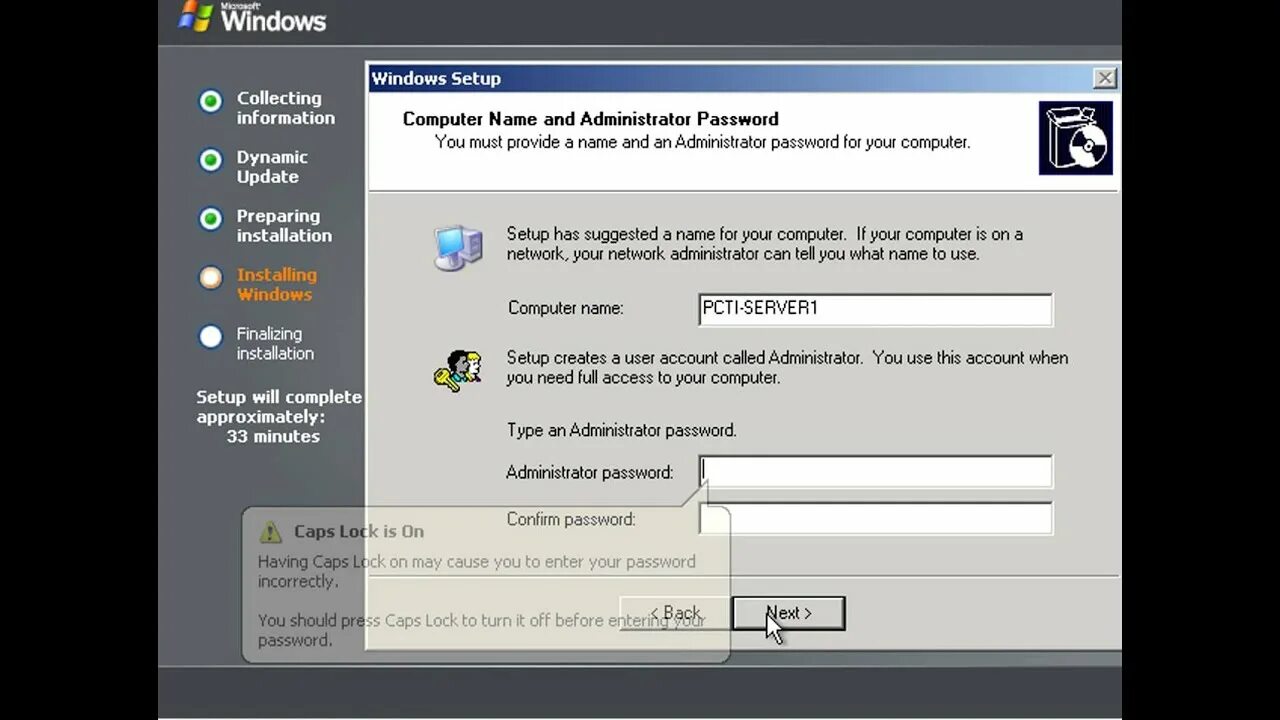Click the "Computer name:" label
This screenshot has width=1280, height=720.
566,308
